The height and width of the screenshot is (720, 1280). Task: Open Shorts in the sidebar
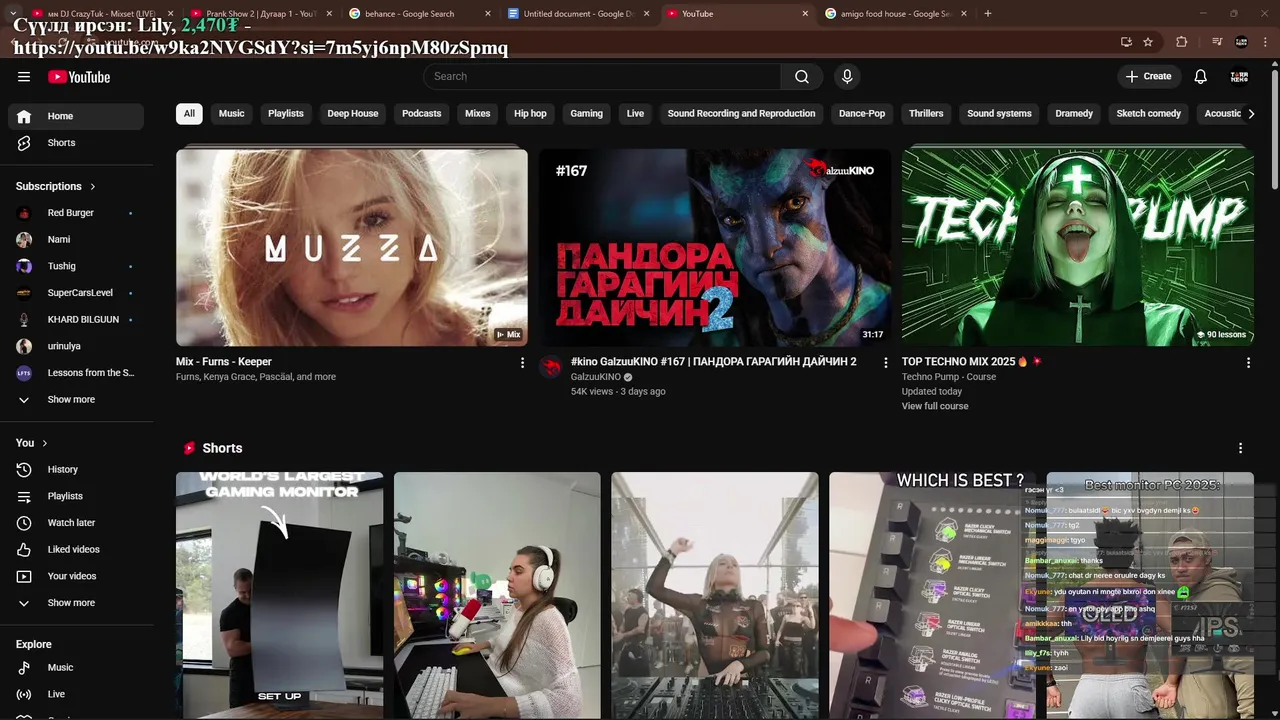coord(76,143)
